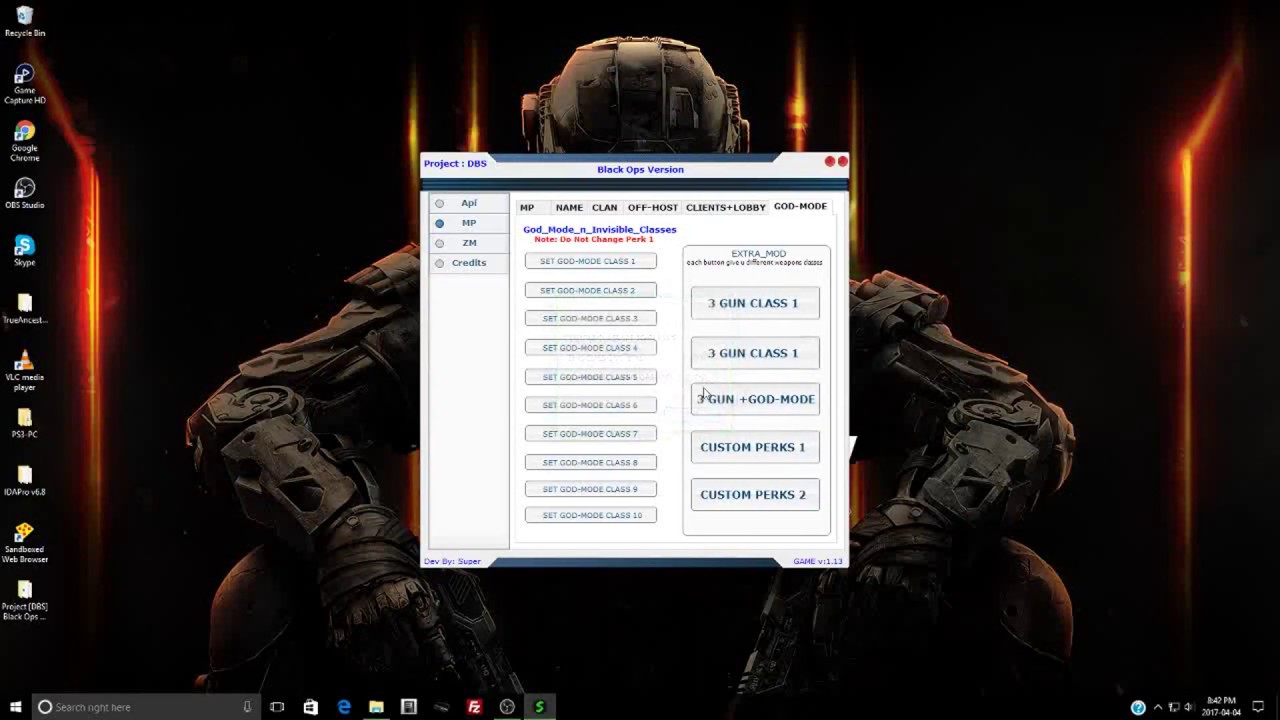Open the taskbar clock and date

(x=1221, y=707)
